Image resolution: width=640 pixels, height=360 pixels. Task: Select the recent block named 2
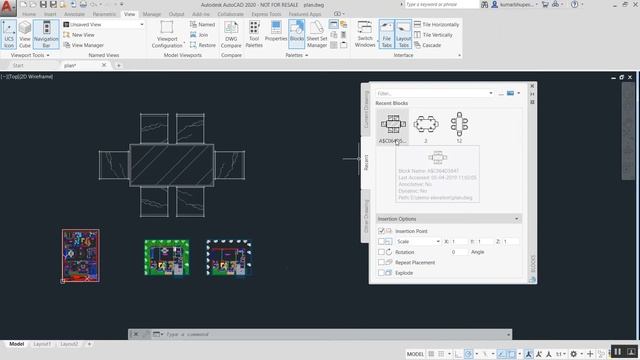click(x=426, y=127)
